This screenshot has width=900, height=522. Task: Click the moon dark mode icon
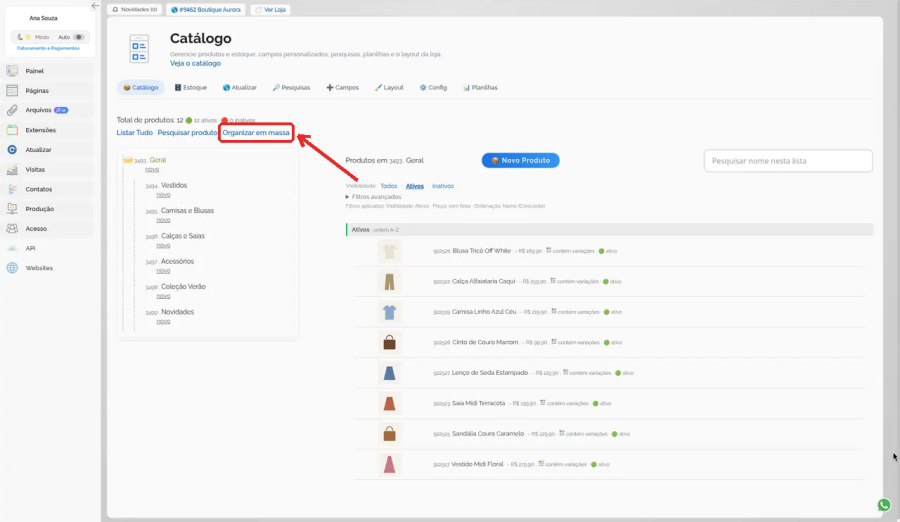pos(20,37)
